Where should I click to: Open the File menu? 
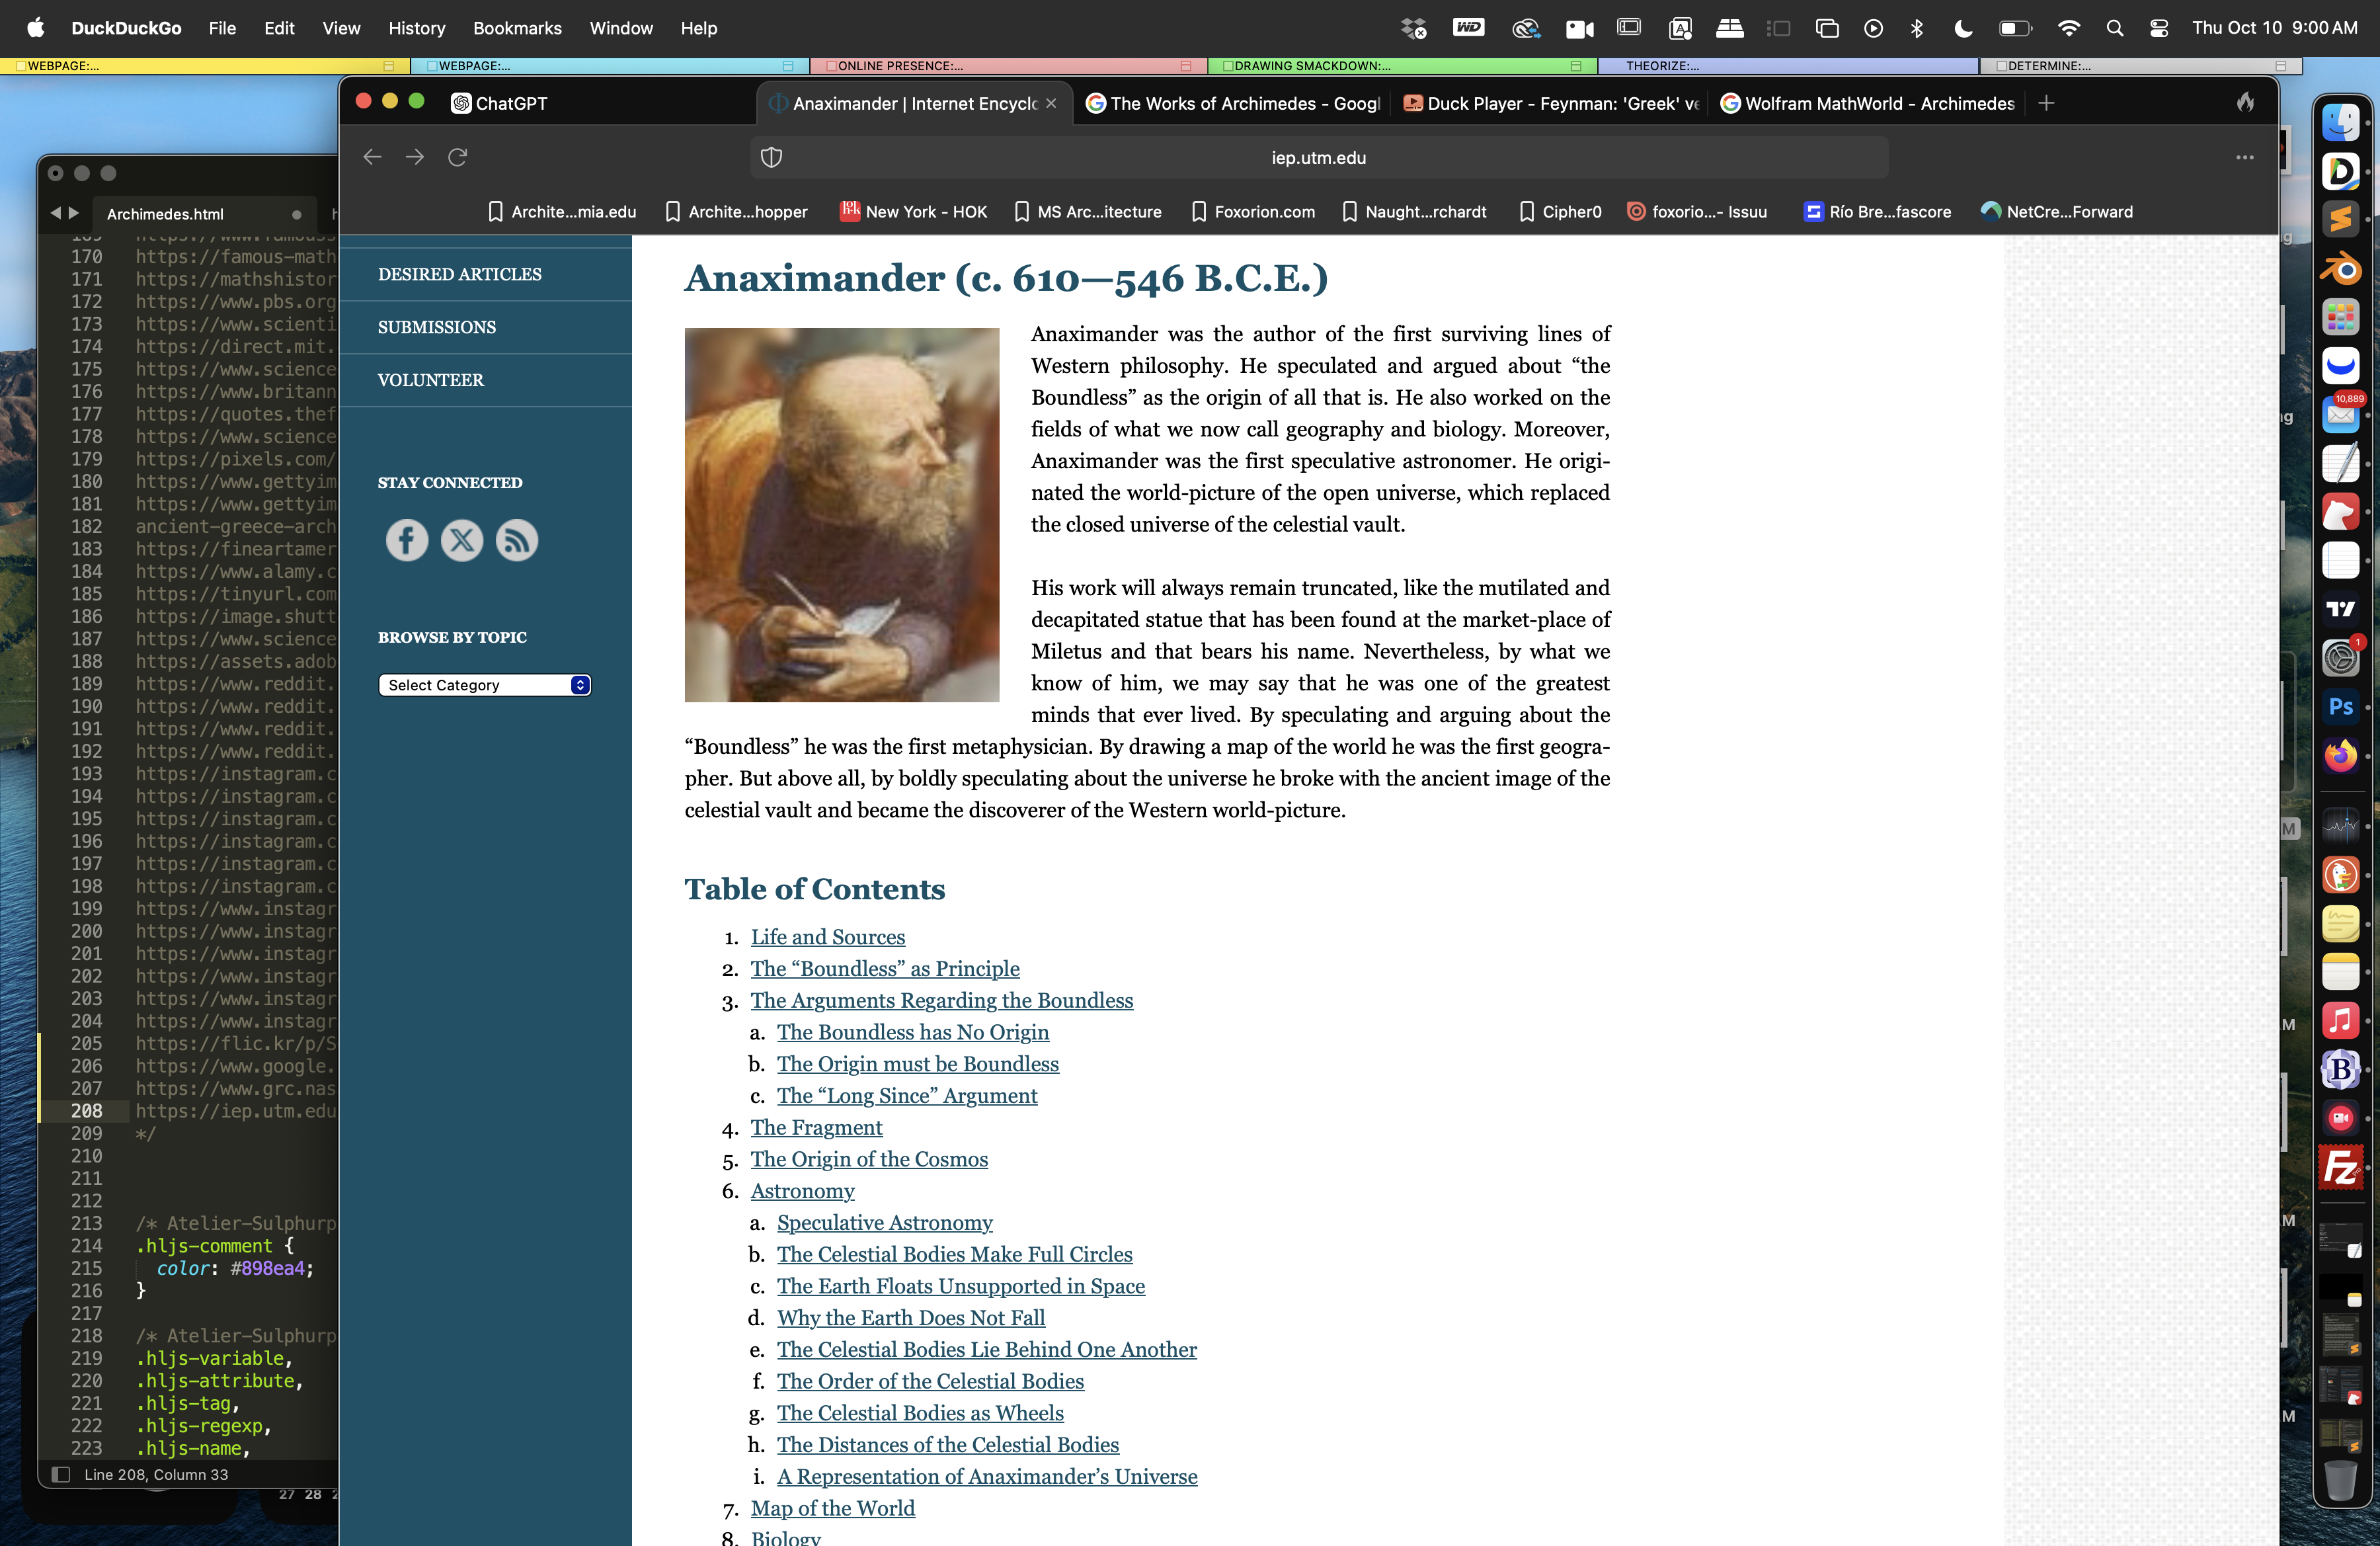click(x=222, y=28)
